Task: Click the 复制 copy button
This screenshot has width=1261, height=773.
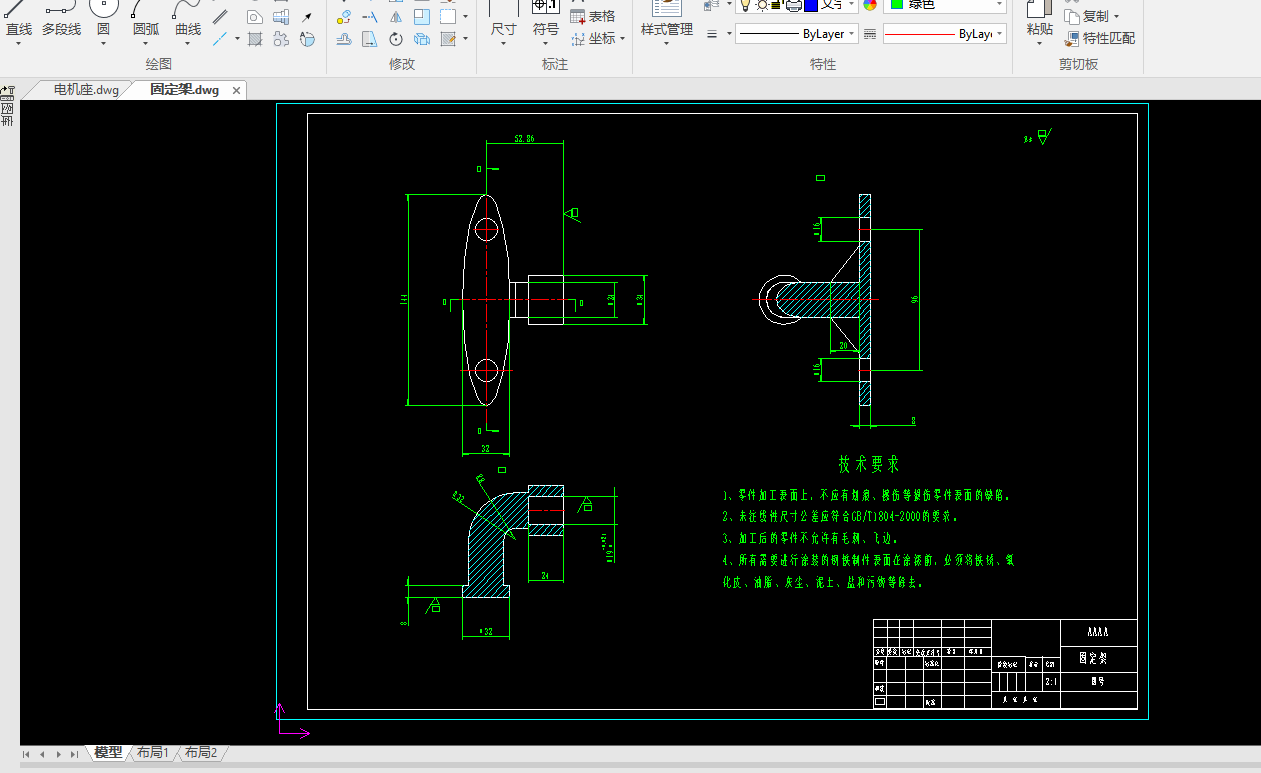Action: pyautogui.click(x=1088, y=17)
